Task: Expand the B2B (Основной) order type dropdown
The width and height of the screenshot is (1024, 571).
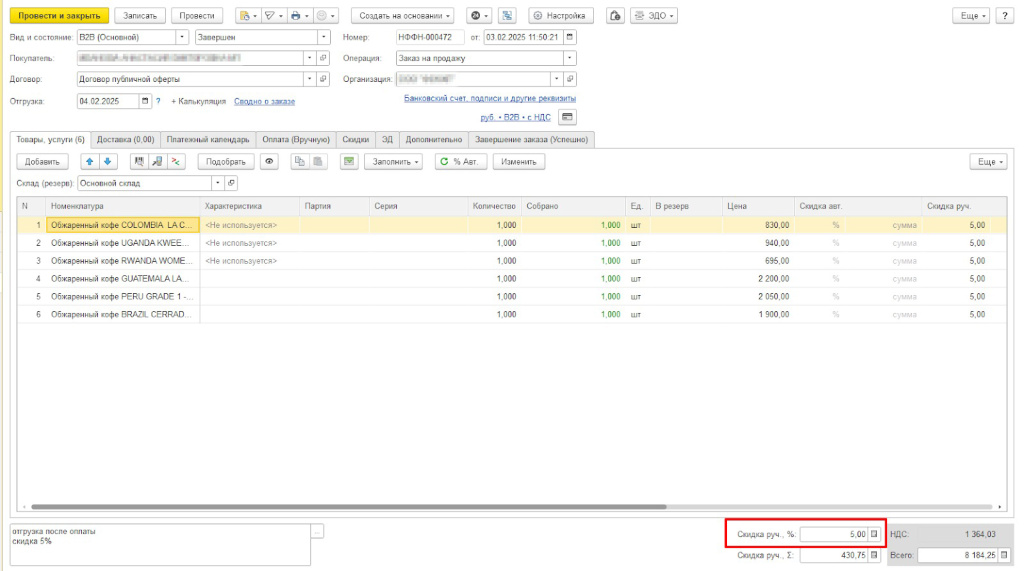Action: (182, 37)
